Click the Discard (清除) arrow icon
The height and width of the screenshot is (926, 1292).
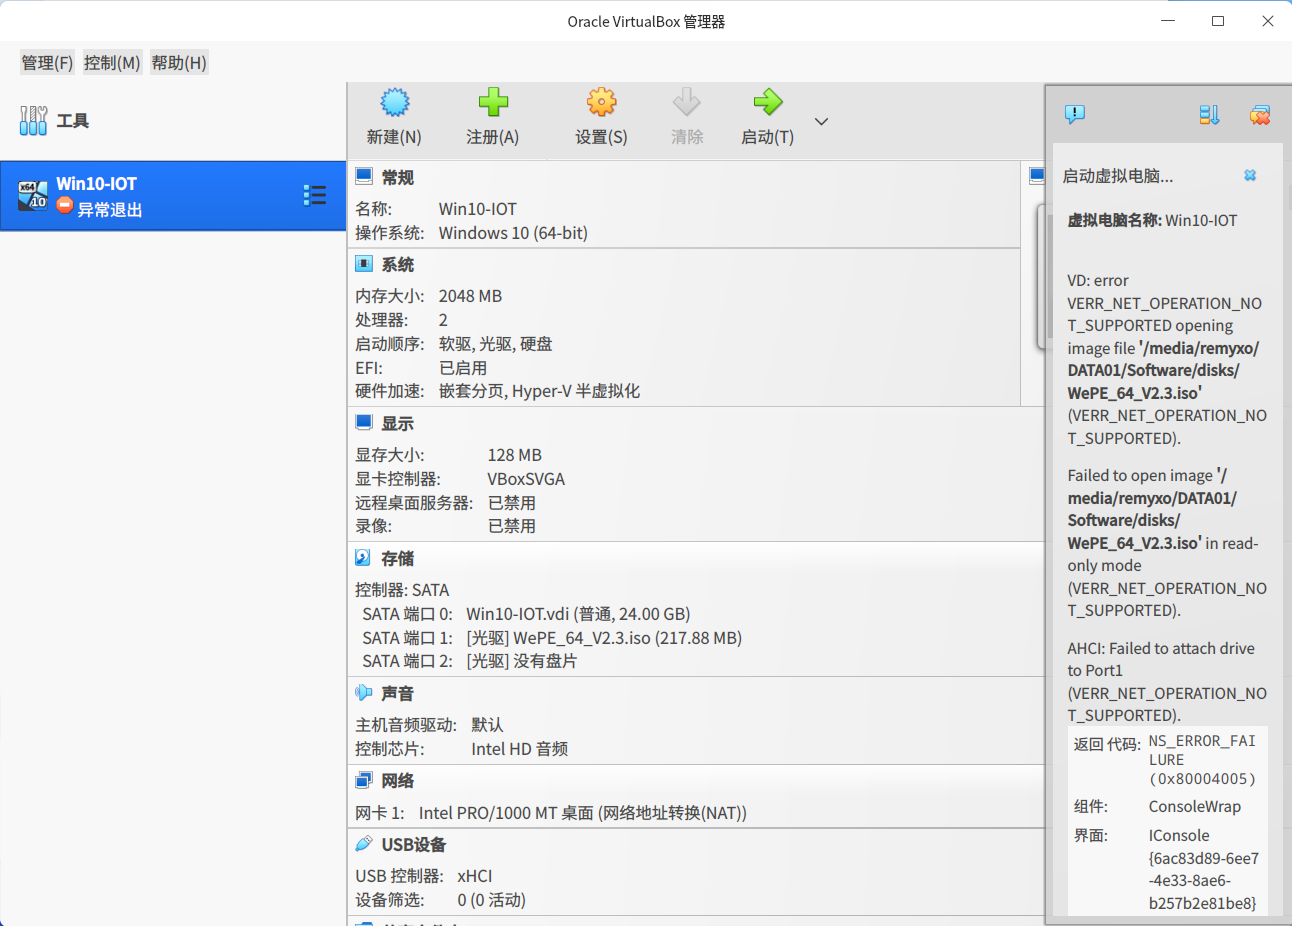686,102
